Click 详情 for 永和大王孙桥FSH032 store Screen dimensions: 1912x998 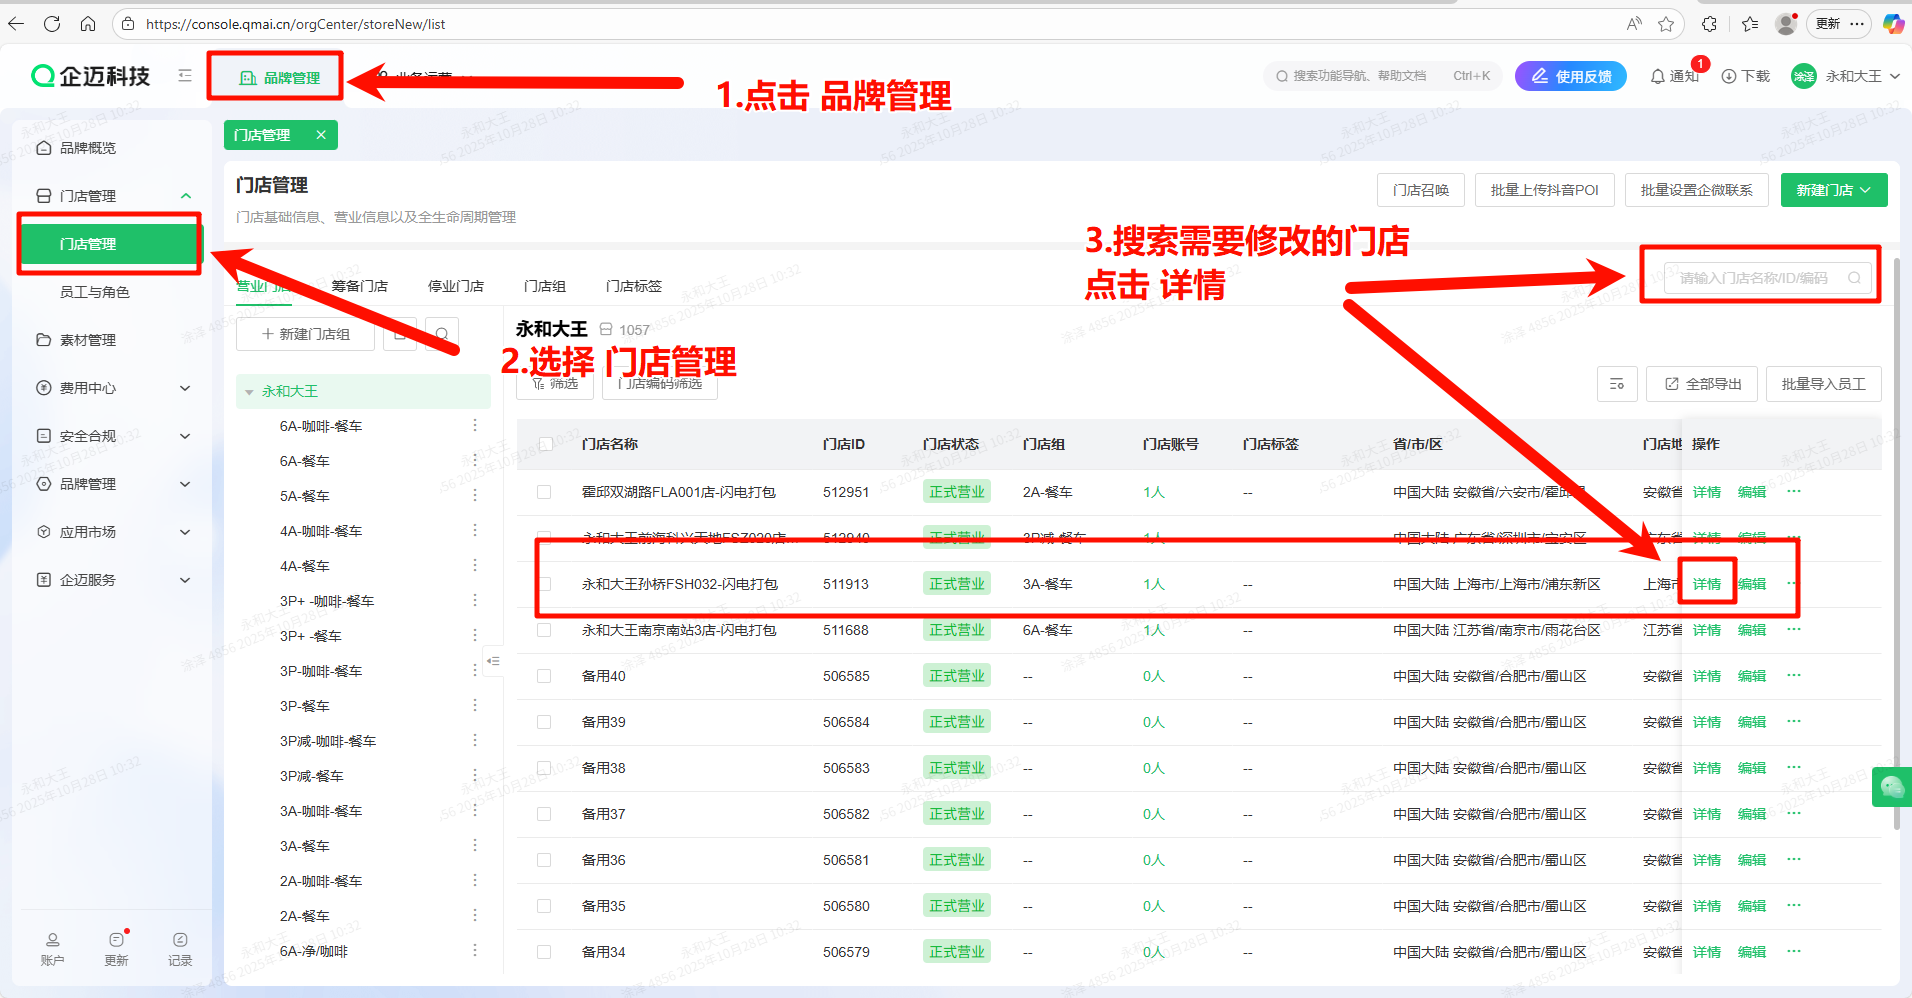coord(1706,584)
